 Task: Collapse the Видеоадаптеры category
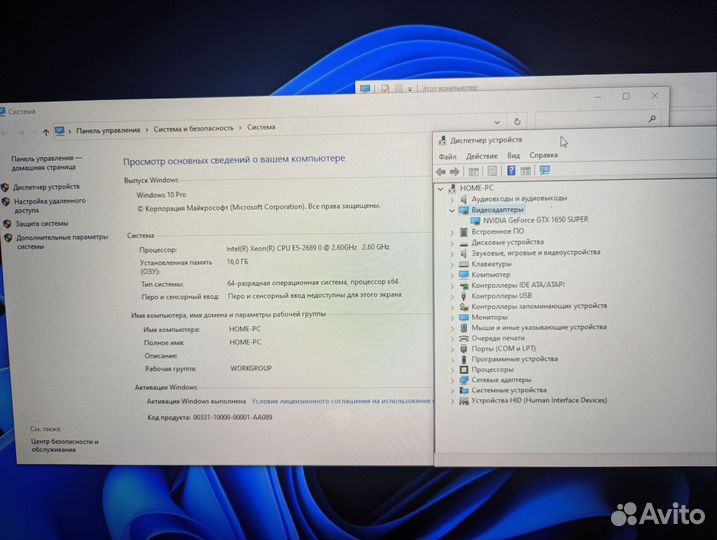pos(452,210)
